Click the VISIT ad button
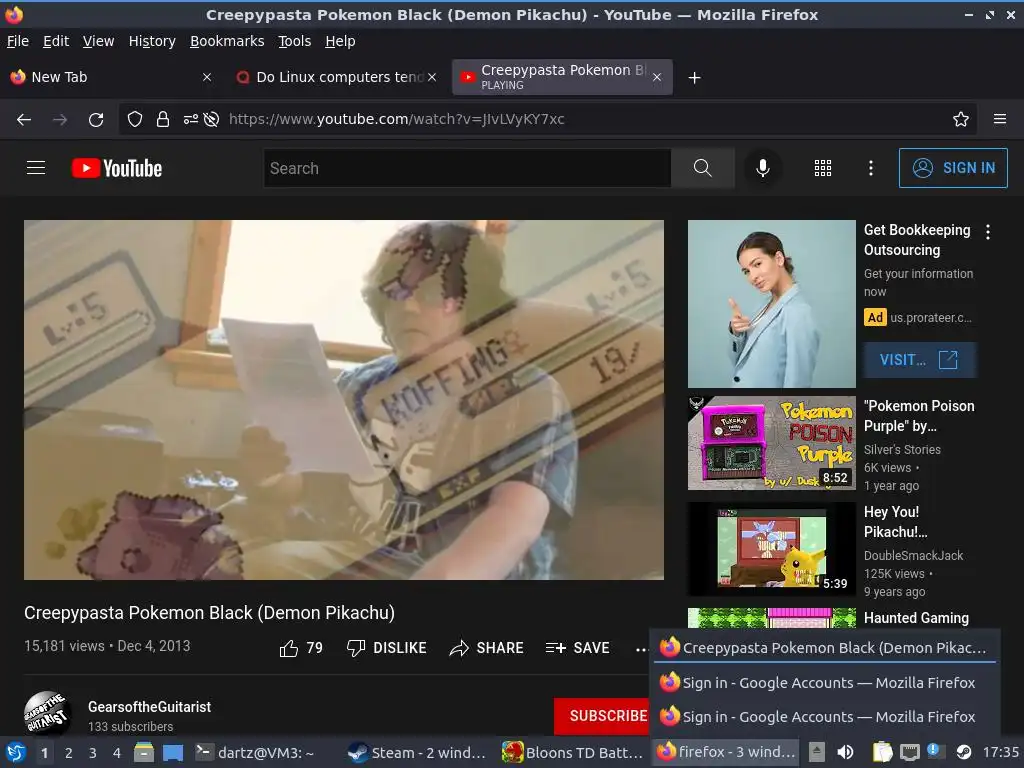This screenshot has height=768, width=1024. click(920, 360)
